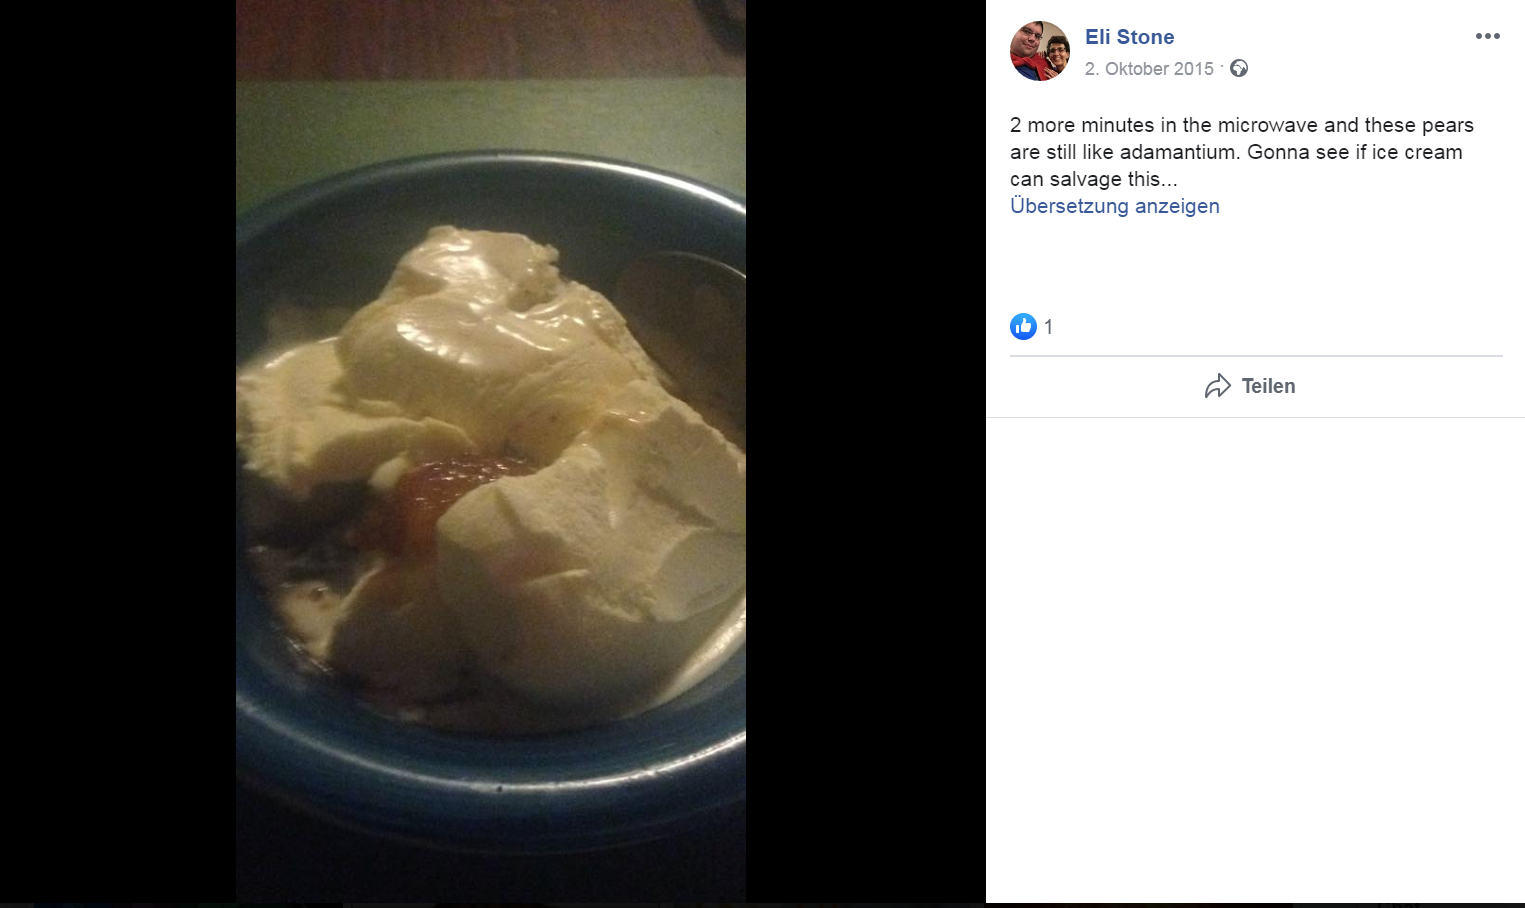The image size is (1525, 908).
Task: Open the three-dot post options menu
Action: (1487, 36)
